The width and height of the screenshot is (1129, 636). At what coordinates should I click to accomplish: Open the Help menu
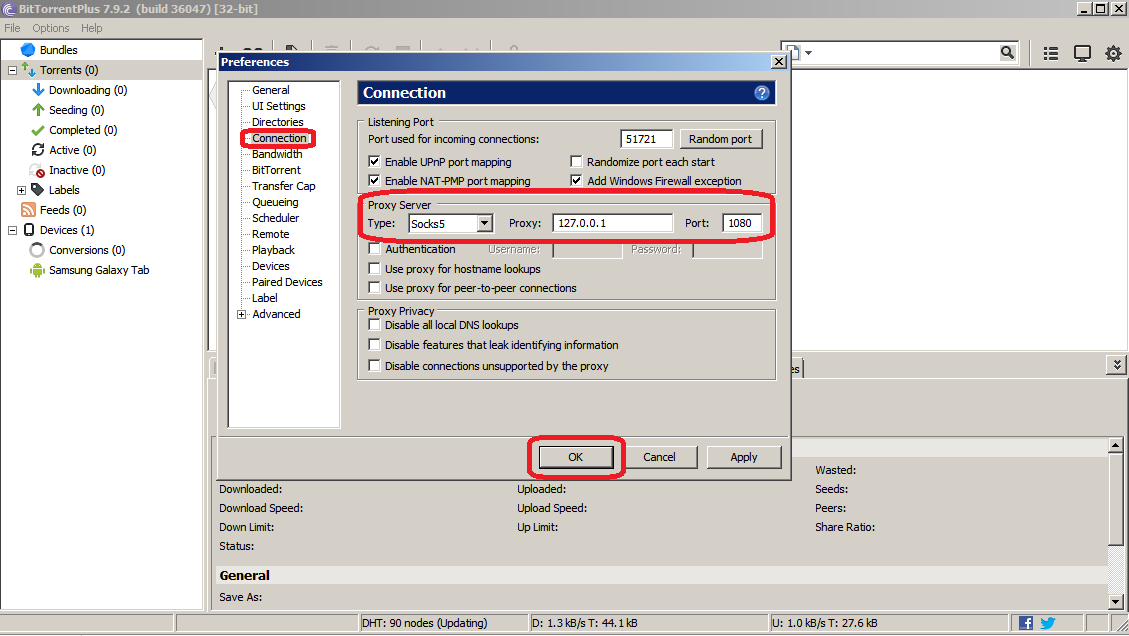click(92, 28)
